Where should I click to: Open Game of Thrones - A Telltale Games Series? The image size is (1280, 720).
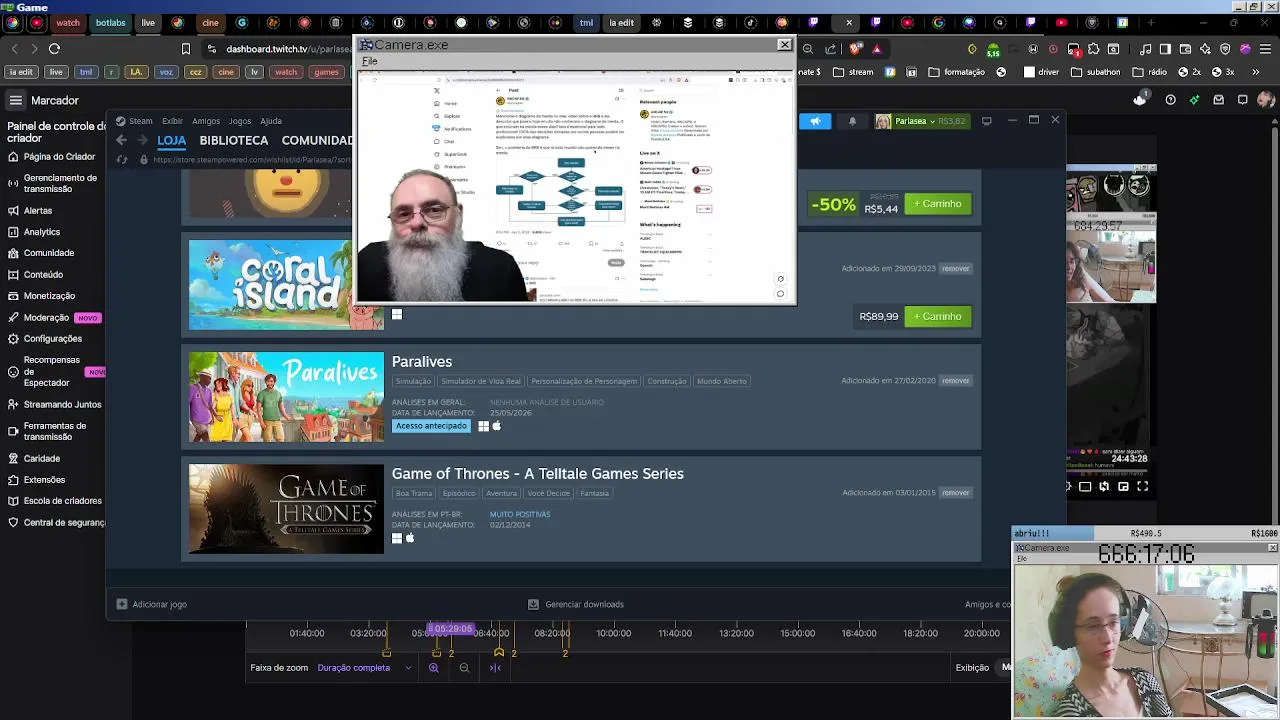[x=538, y=474]
